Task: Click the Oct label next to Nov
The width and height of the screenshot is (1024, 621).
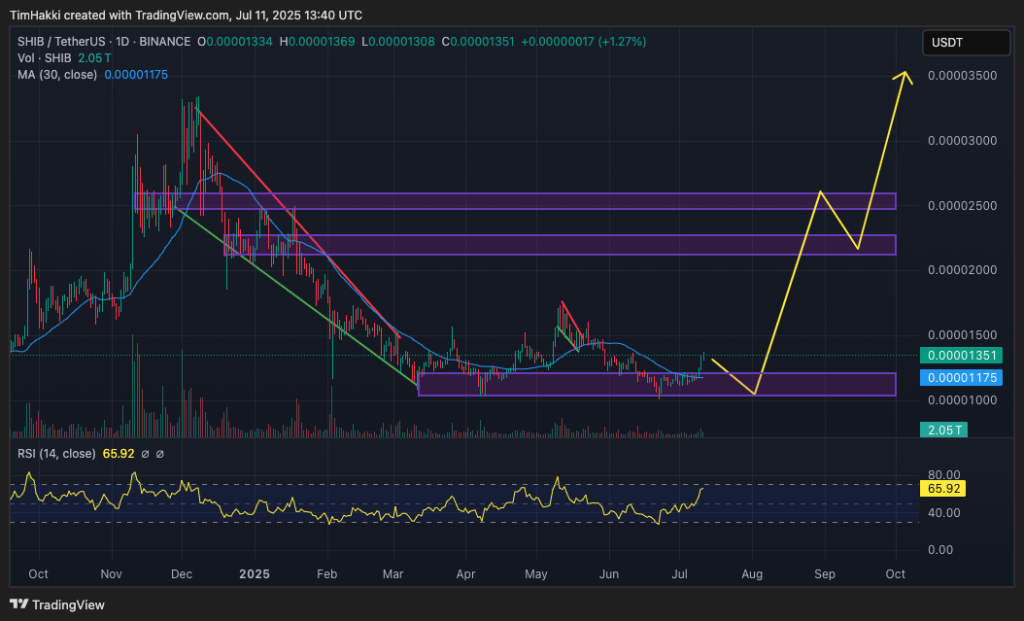Action: coord(39,574)
